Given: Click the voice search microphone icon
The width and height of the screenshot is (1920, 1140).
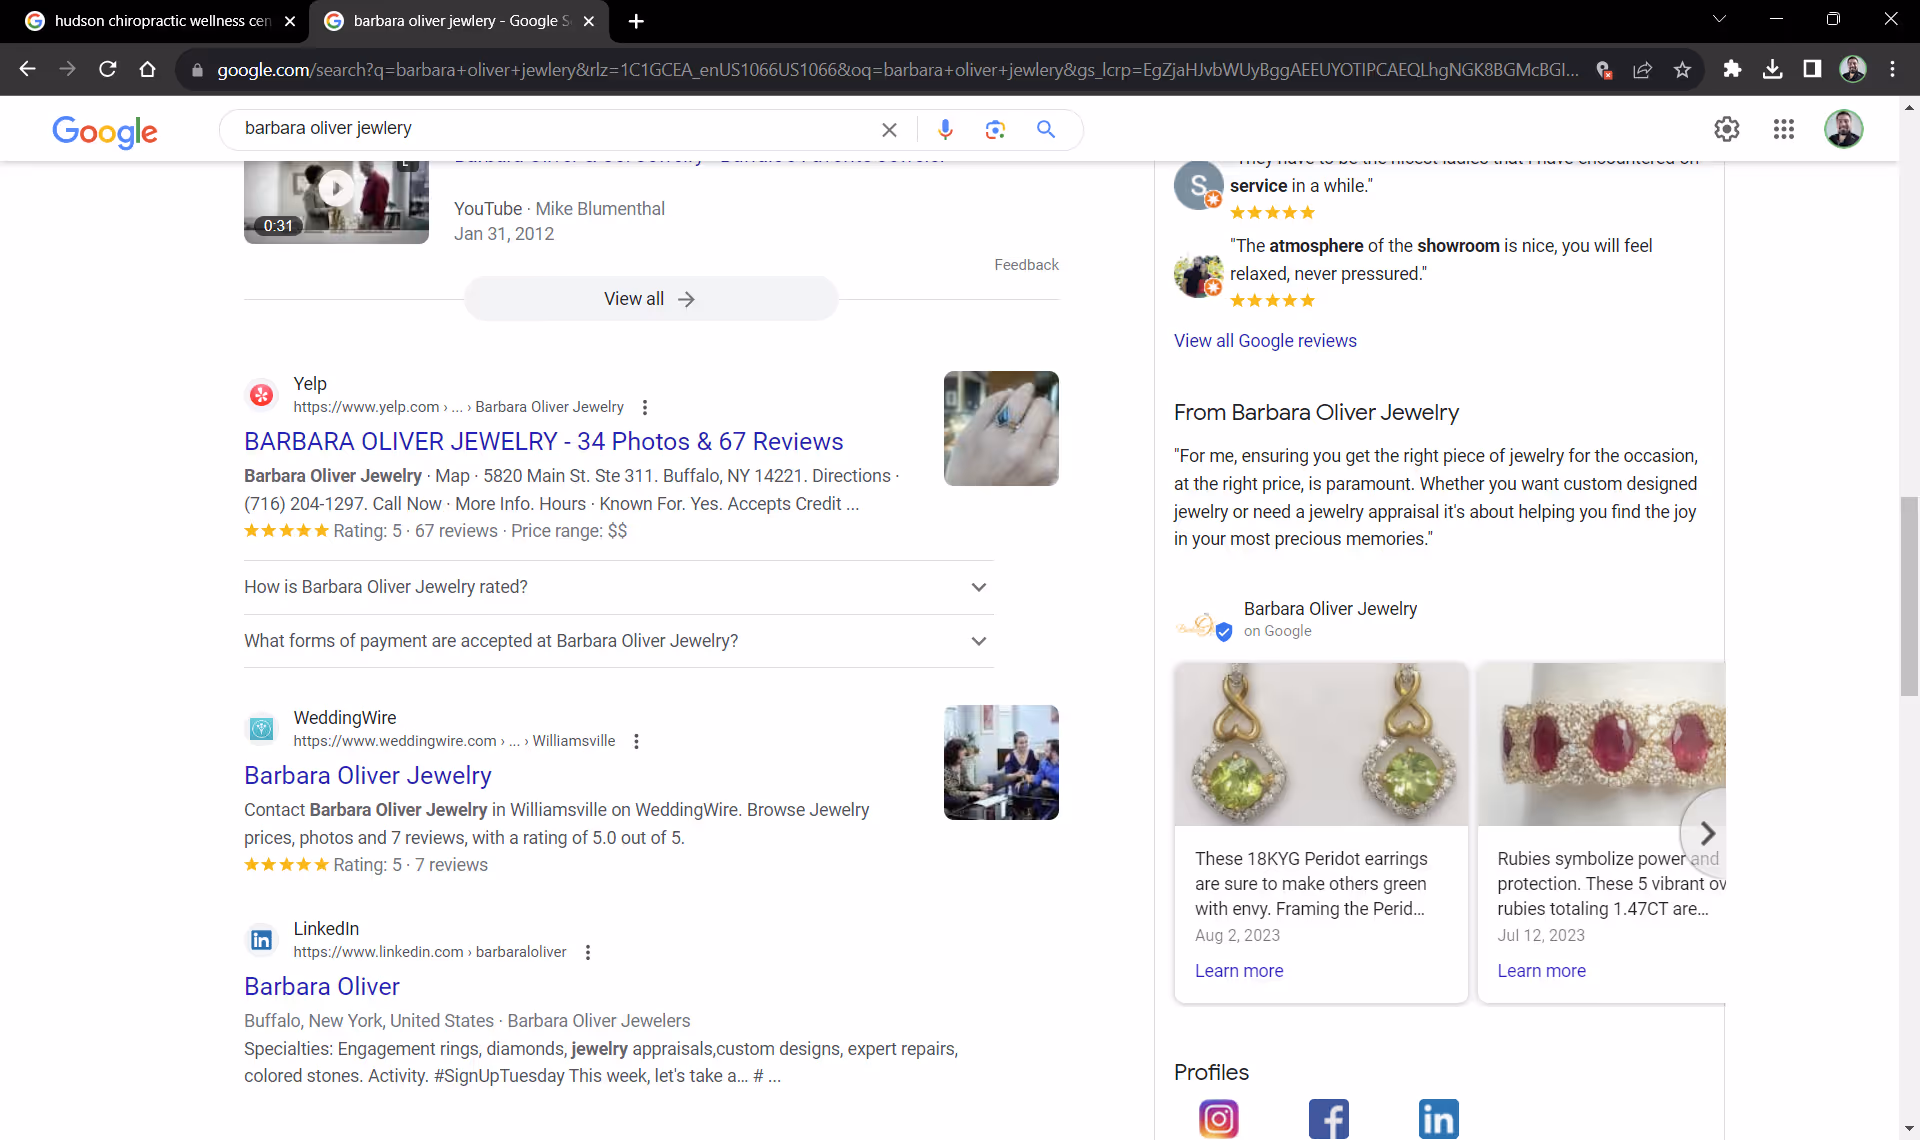Looking at the screenshot, I should [945, 129].
